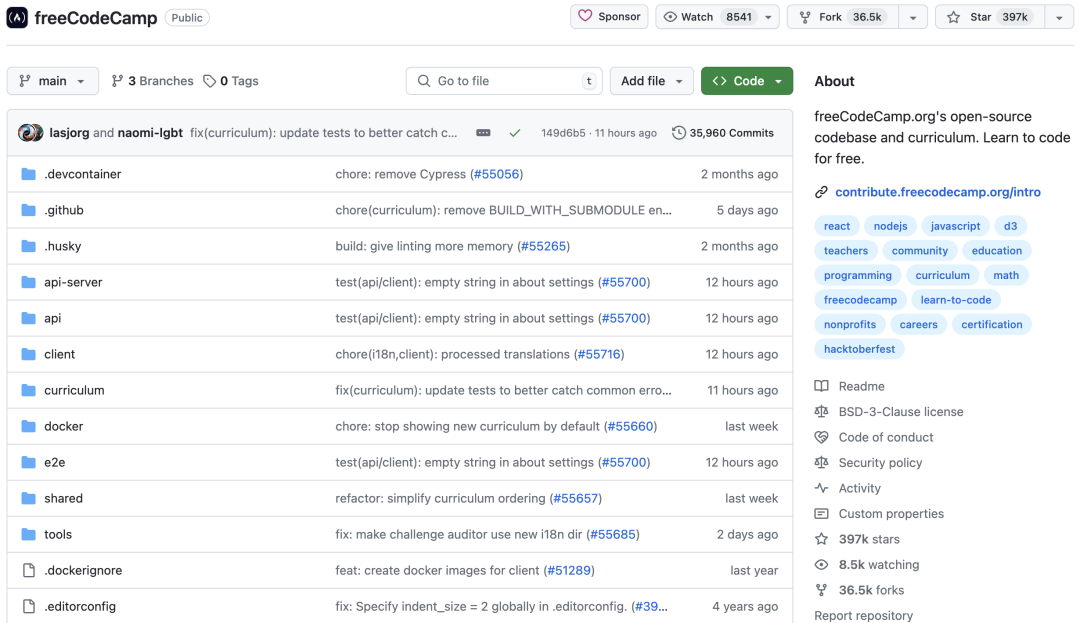Viewport: 1080px width, 623px height.
Task: Click the Go to file search field
Action: tap(504, 80)
